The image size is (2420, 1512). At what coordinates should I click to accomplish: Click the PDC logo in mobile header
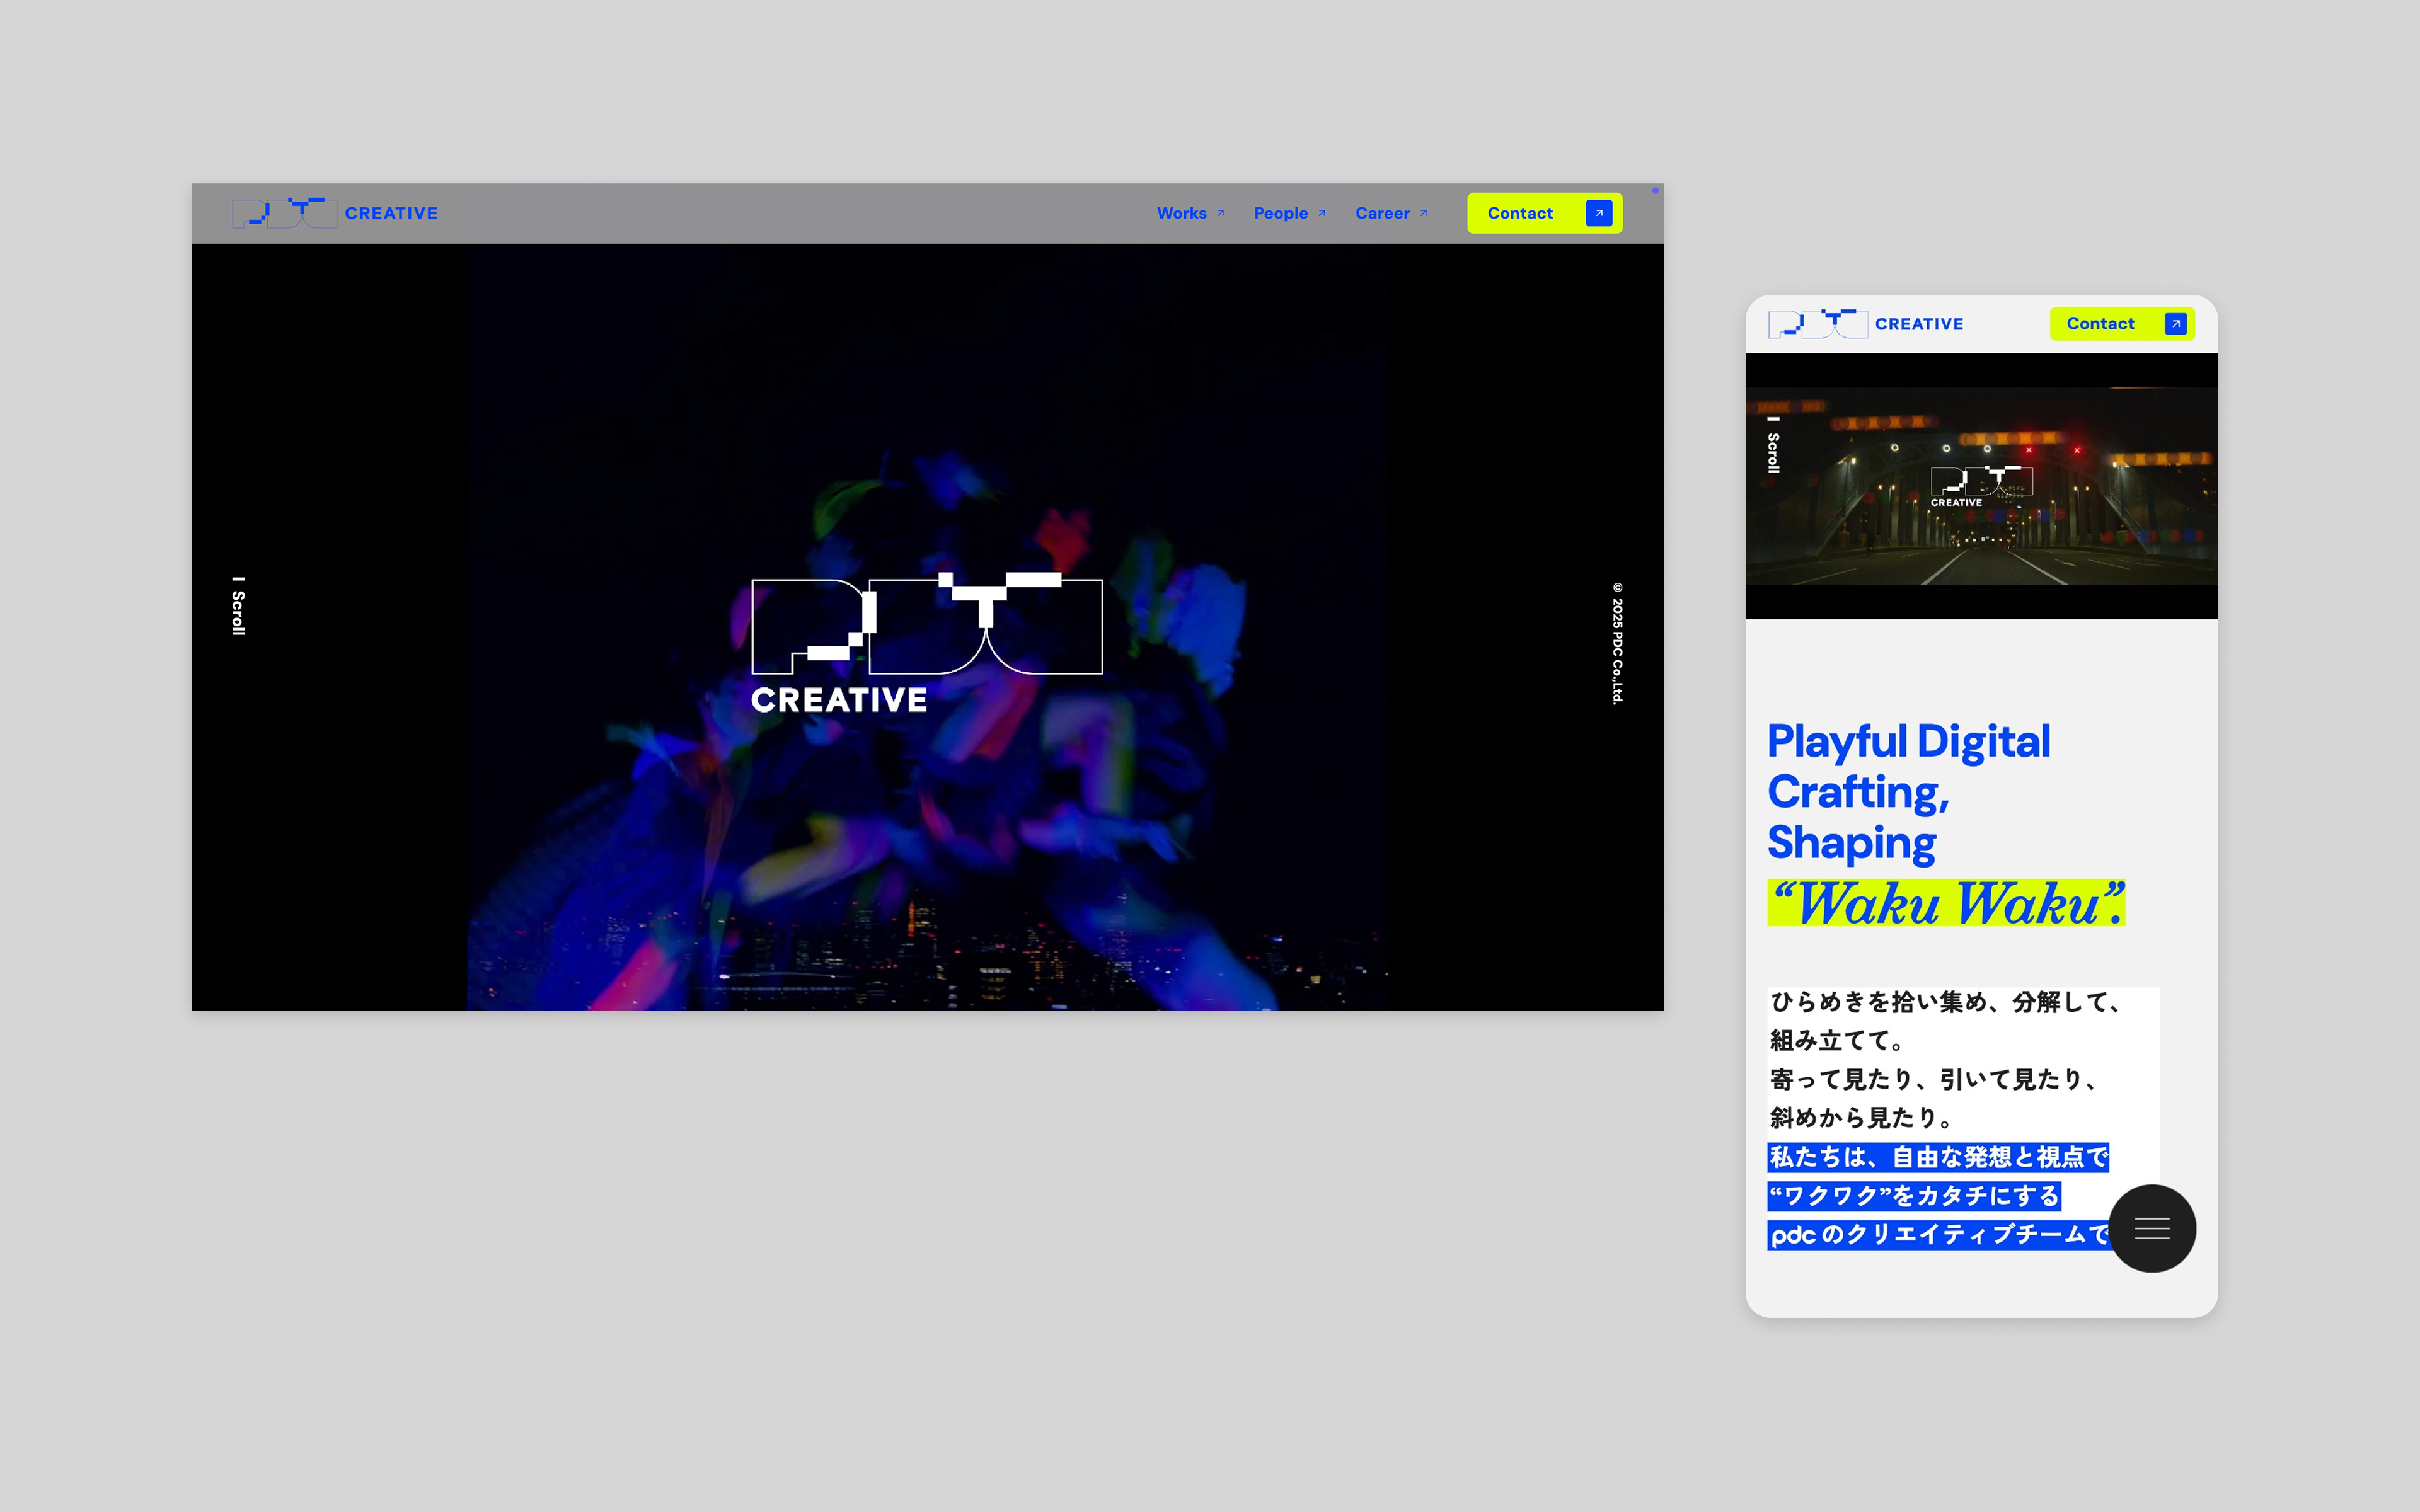point(1817,324)
